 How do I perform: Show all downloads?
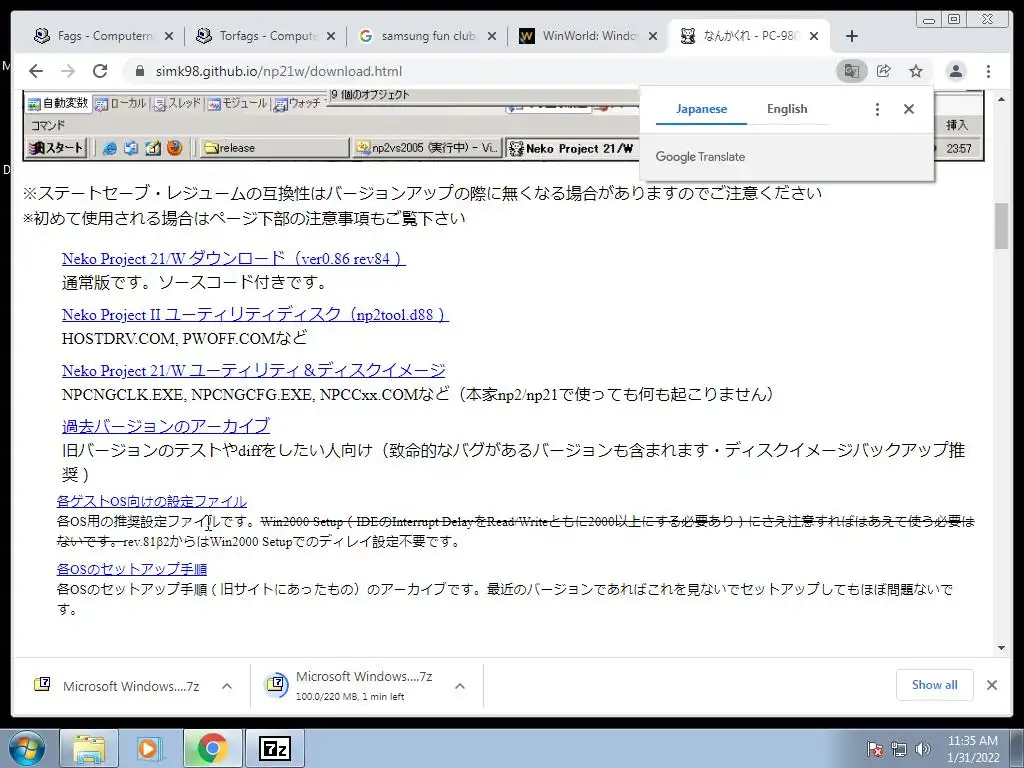pyautogui.click(x=935, y=685)
